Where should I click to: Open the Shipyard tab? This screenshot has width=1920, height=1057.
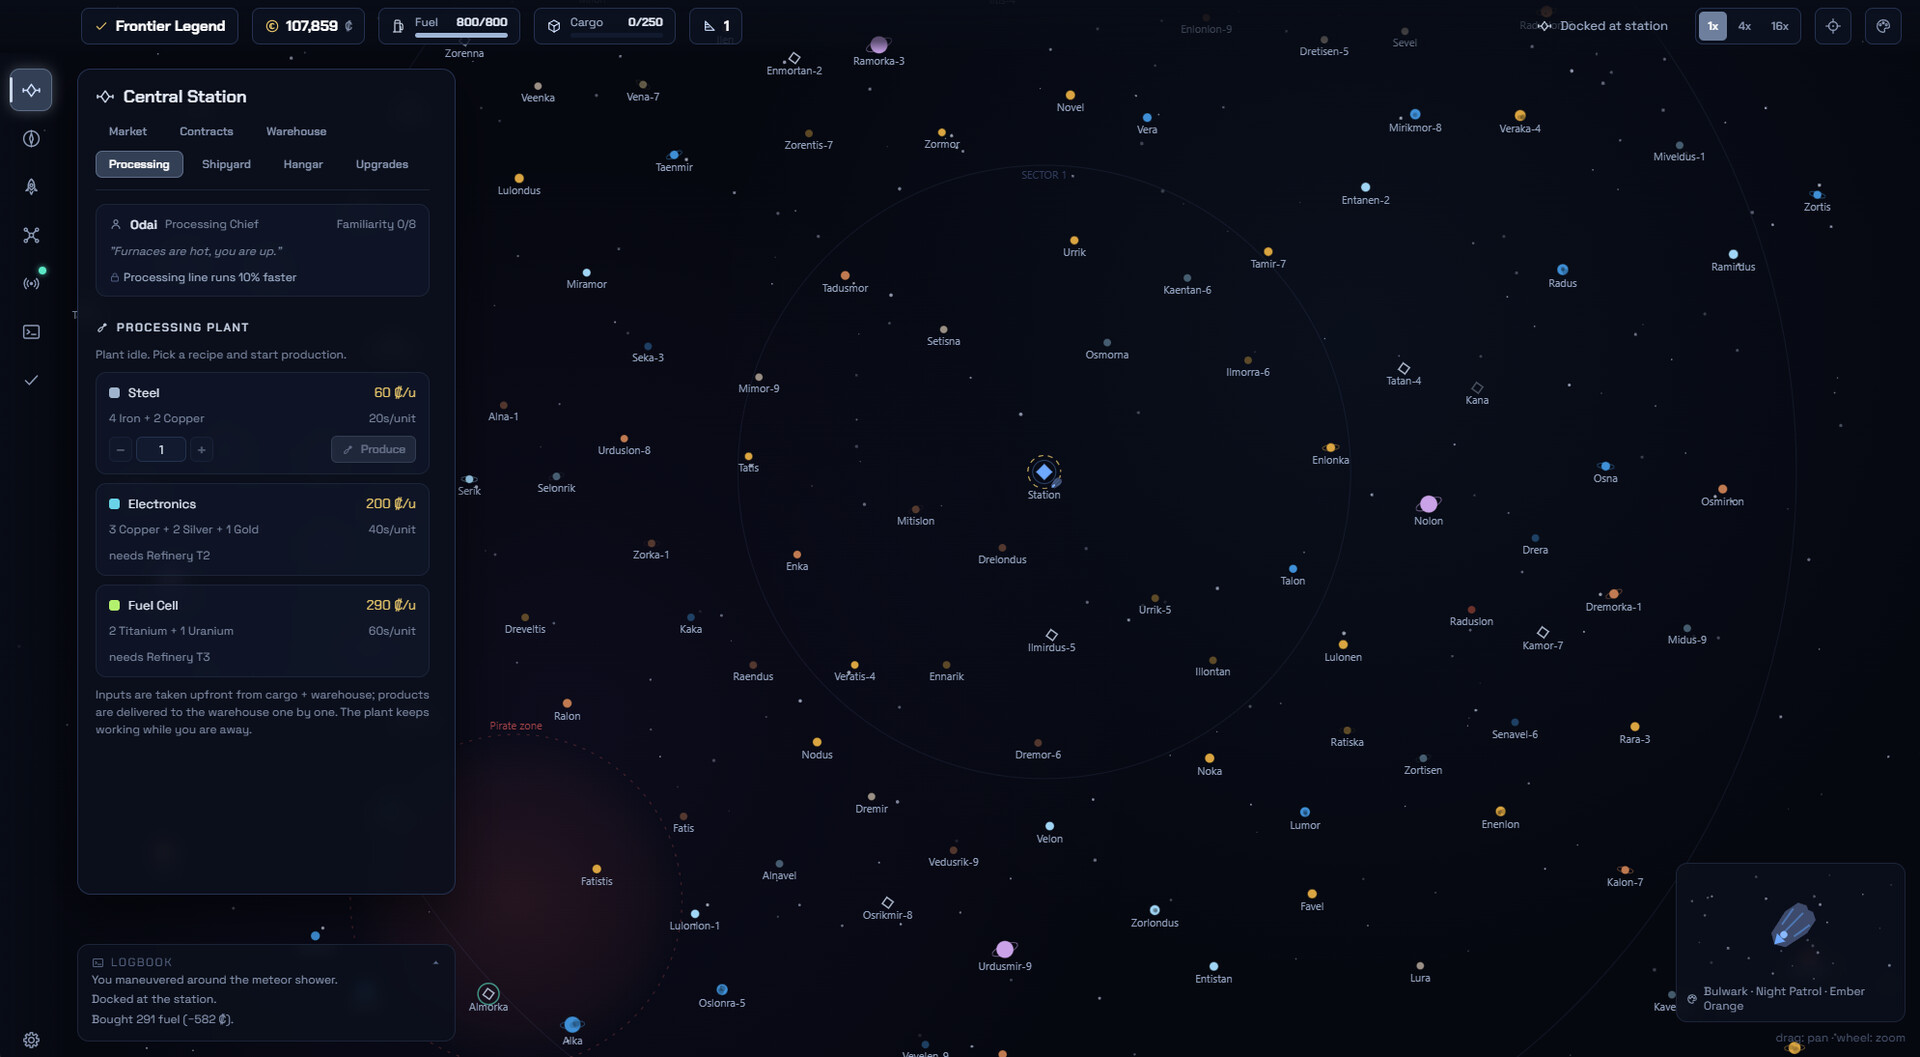point(226,164)
